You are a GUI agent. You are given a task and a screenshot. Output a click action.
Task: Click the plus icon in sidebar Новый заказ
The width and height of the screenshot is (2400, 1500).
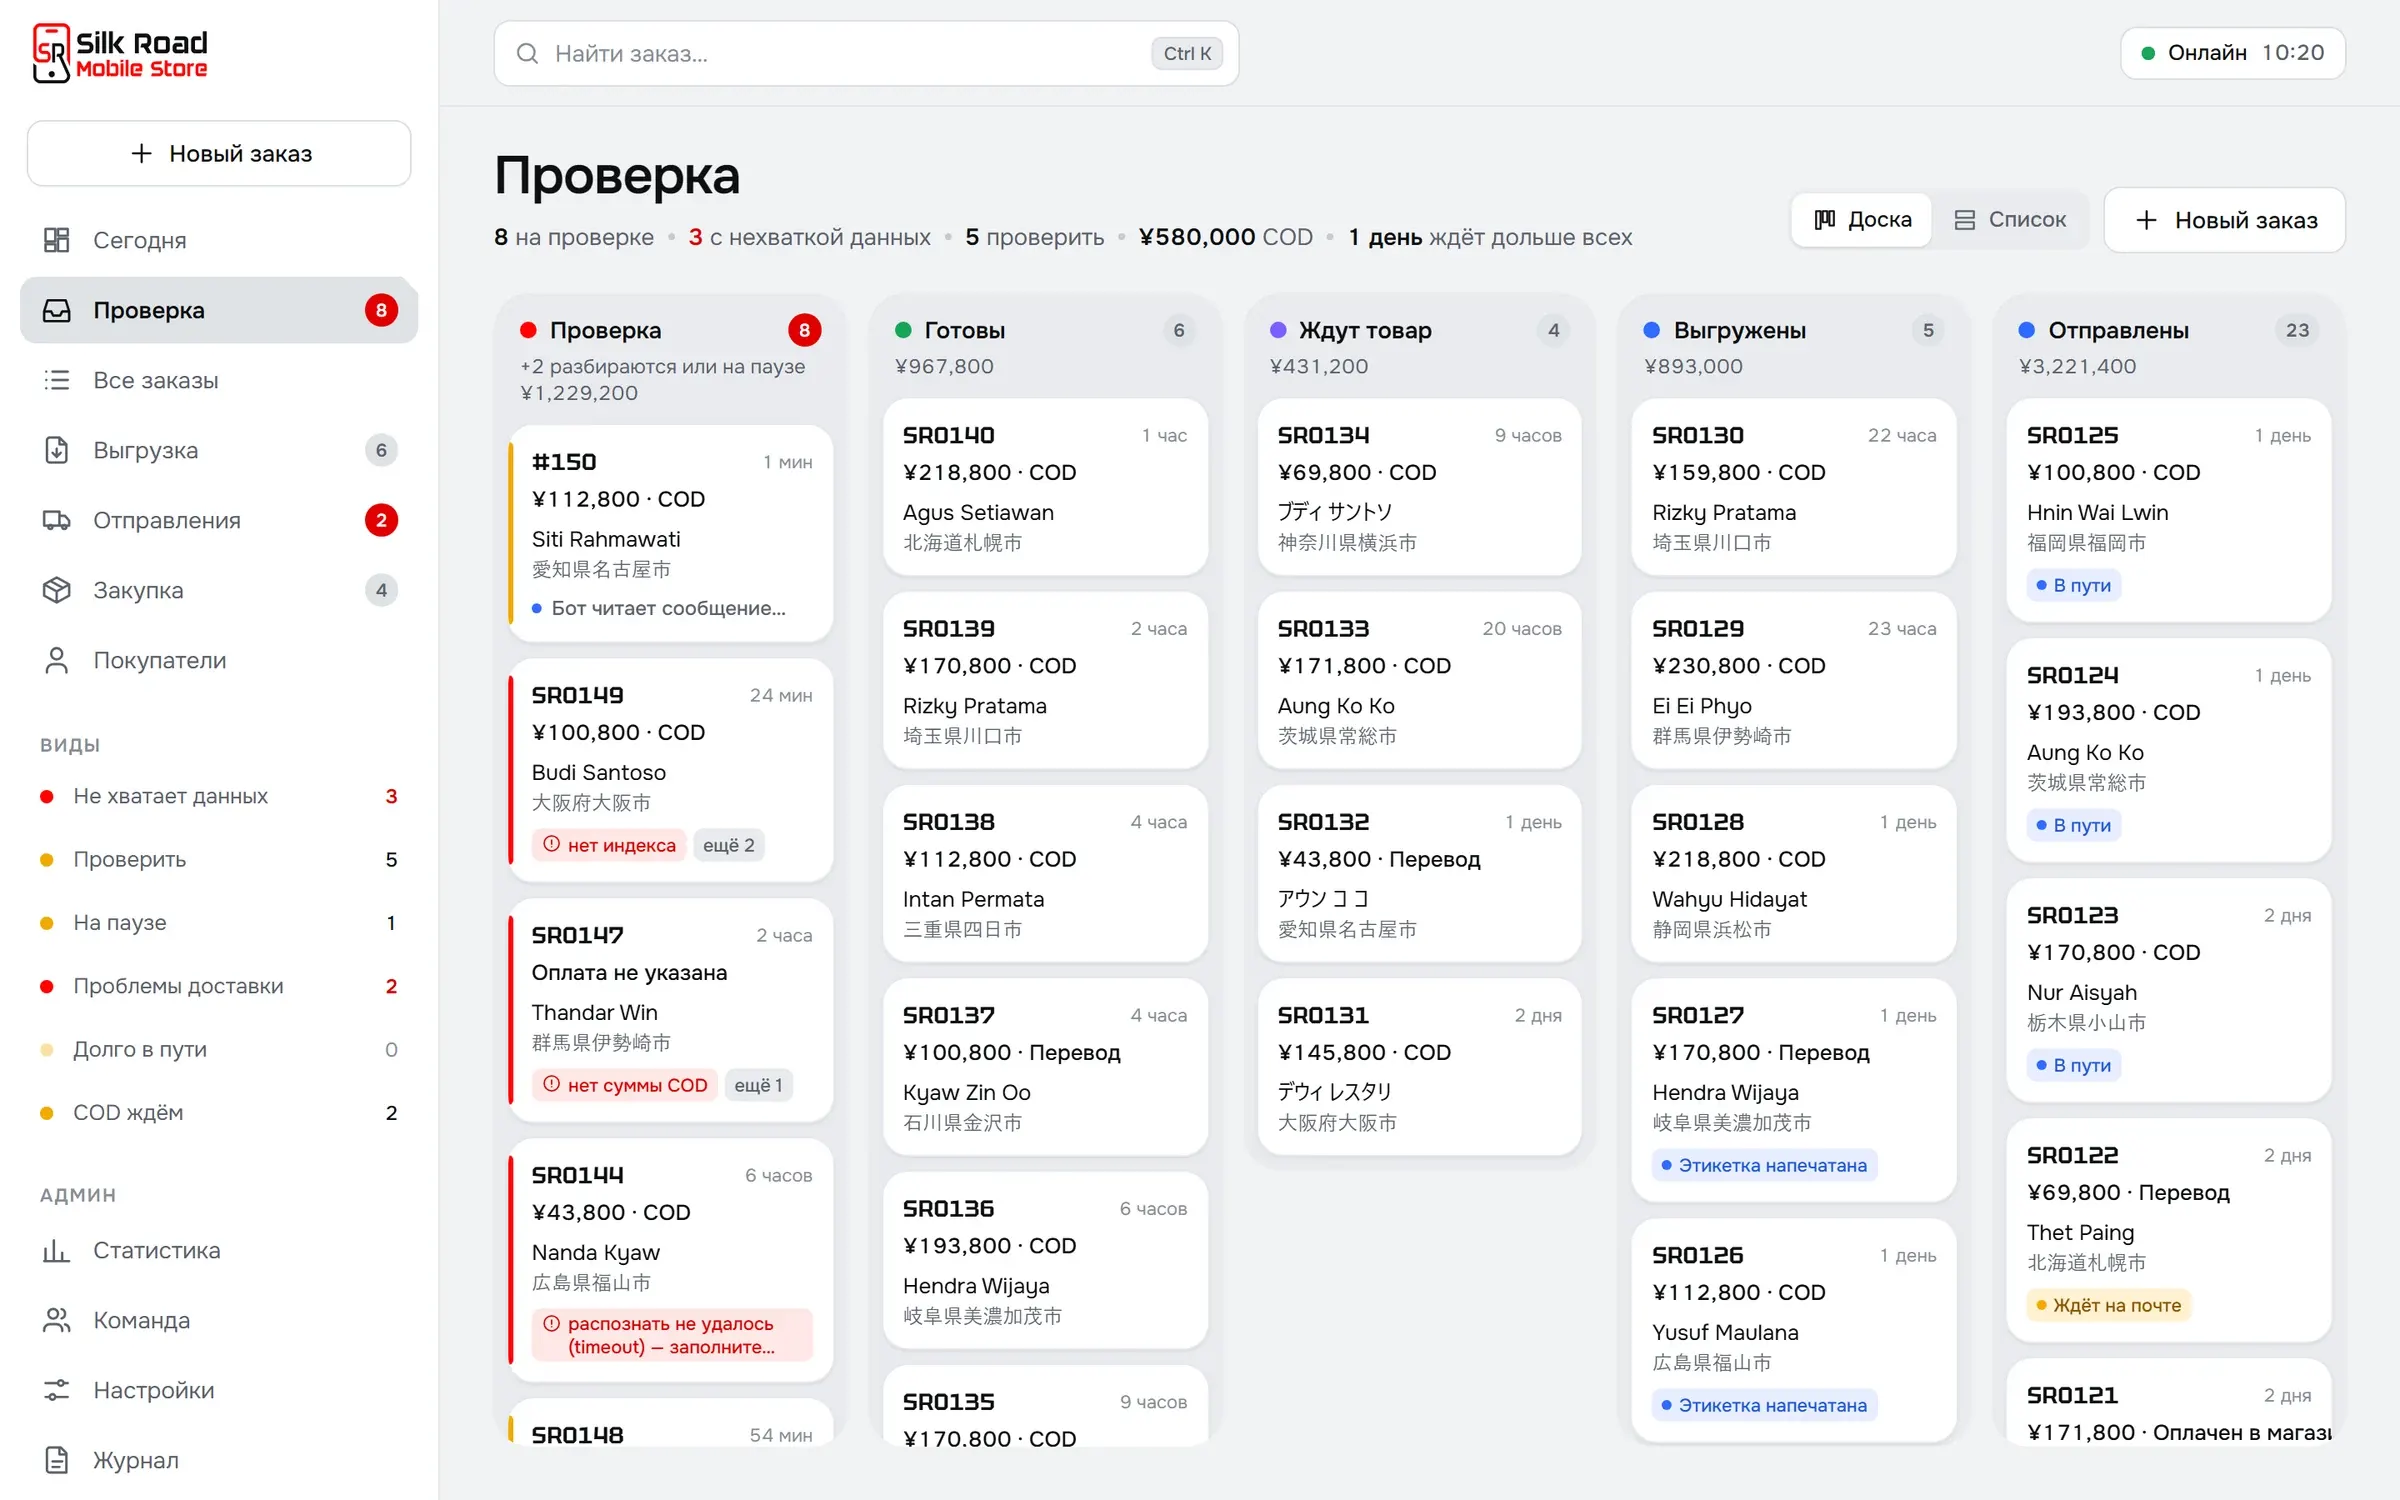click(141, 153)
